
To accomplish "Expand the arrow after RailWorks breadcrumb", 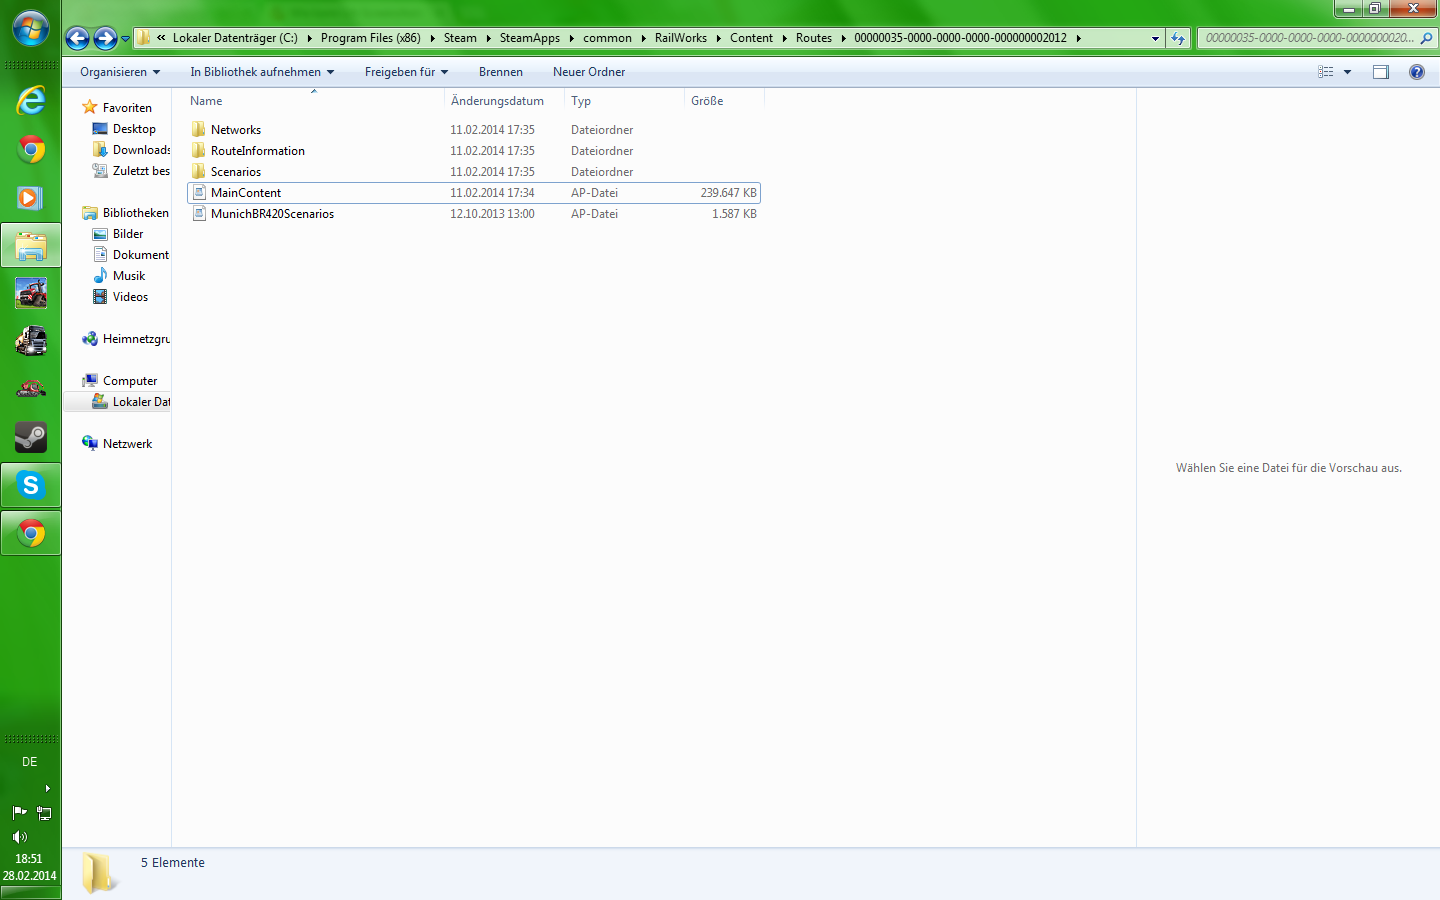I will pos(718,38).
